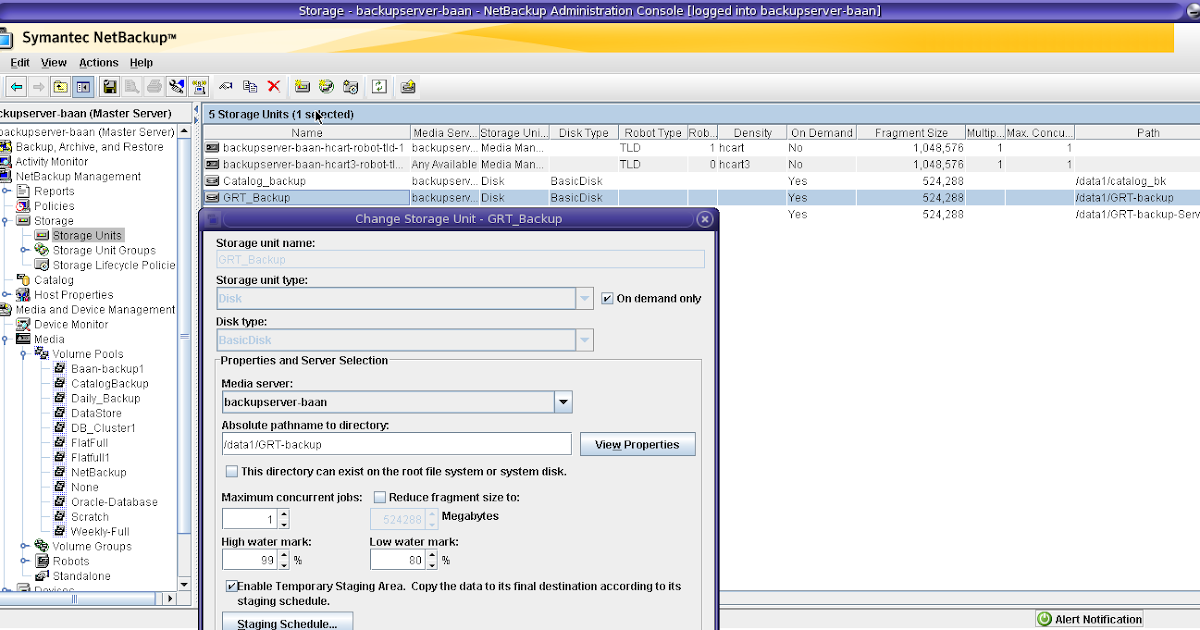Click the save floppy disk toolbar icon
1200x630 pixels.
pos(110,87)
